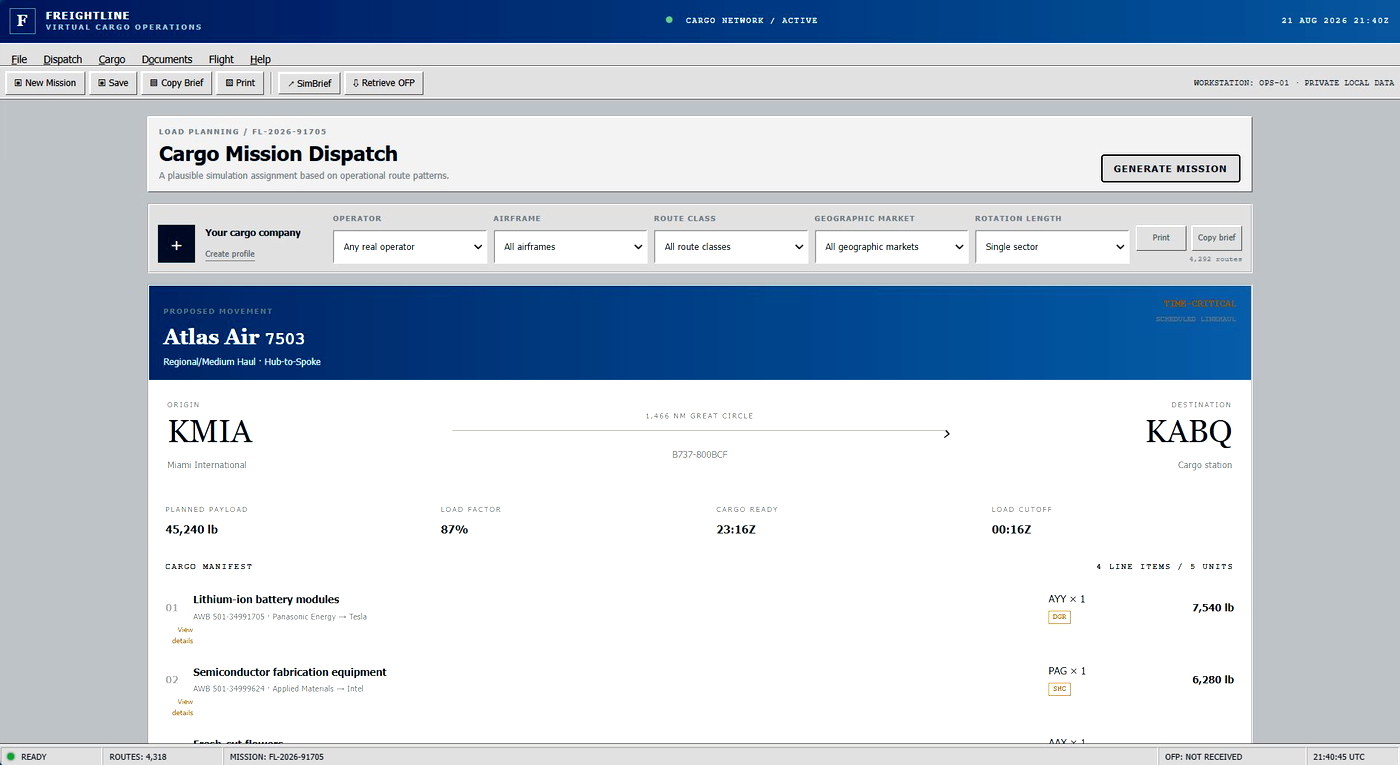Image resolution: width=1400 pixels, height=765 pixels.
Task: Open the Cargo menu
Action: click(112, 59)
